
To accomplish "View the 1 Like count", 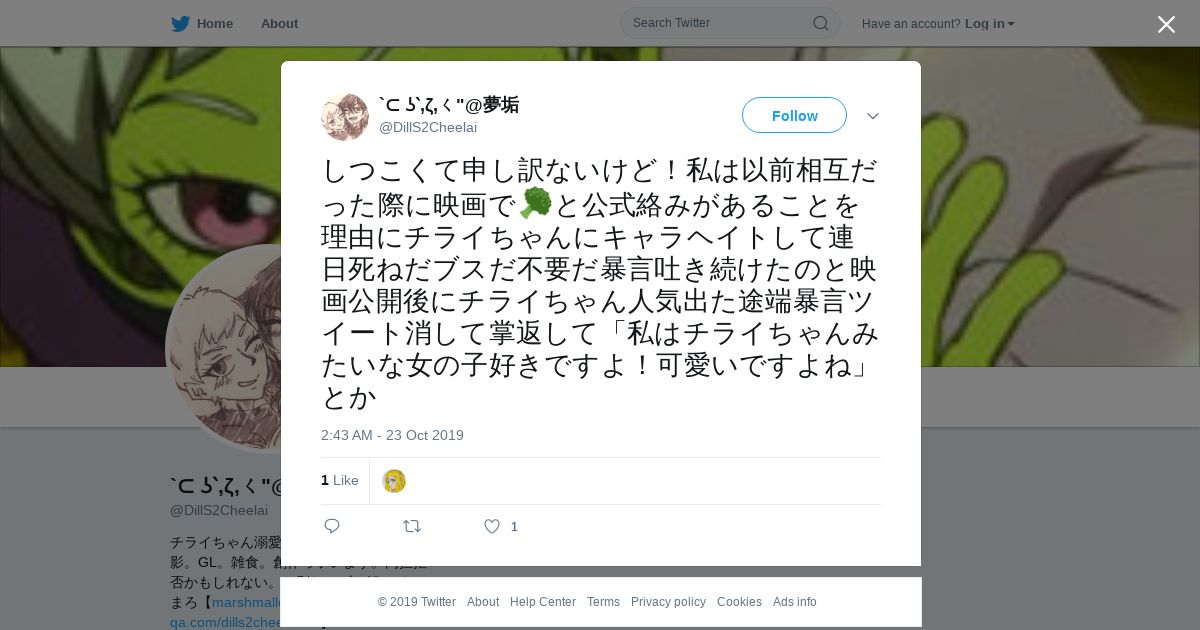I will tap(340, 481).
